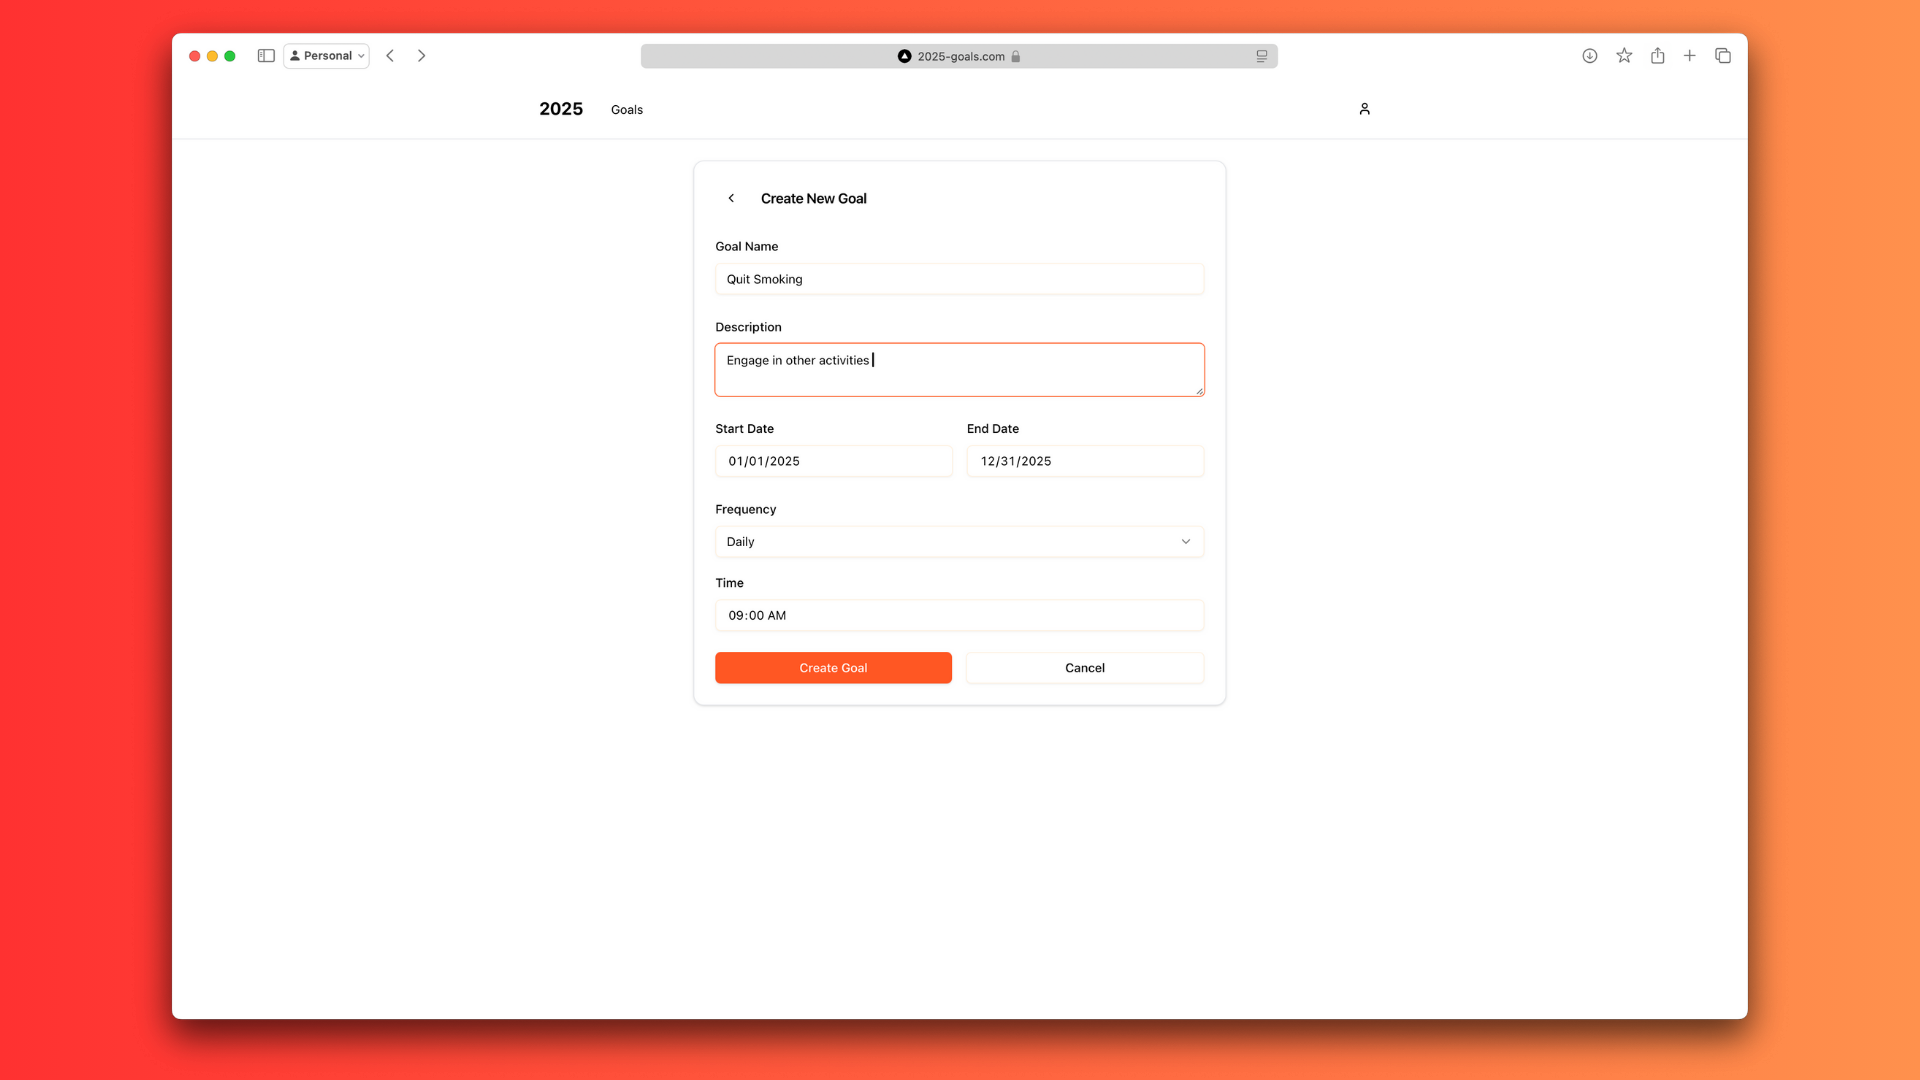Open the Personal profile dropdown
The image size is (1920, 1080).
327,56
